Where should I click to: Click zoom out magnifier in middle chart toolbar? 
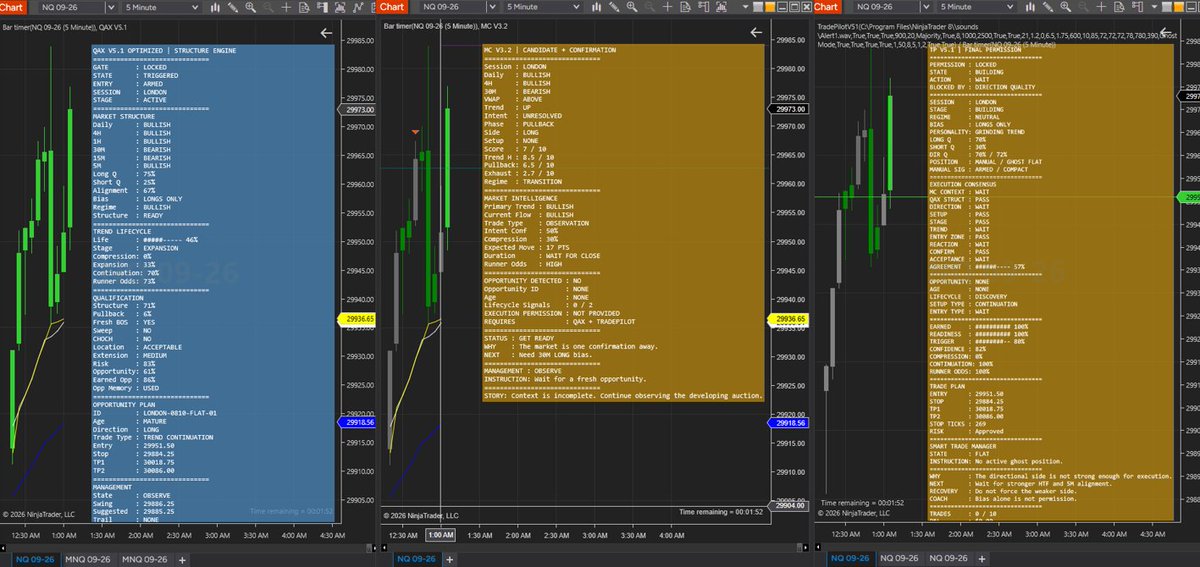click(x=649, y=7)
